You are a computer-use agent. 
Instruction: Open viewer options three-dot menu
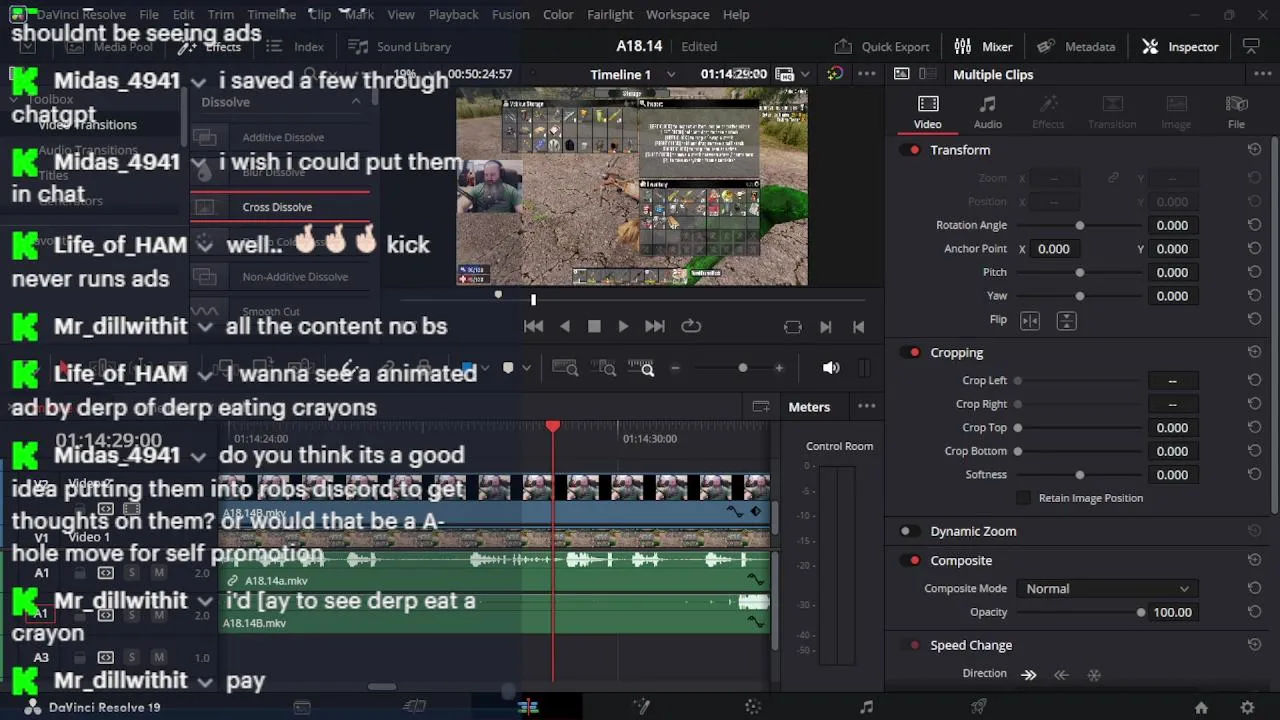point(867,74)
